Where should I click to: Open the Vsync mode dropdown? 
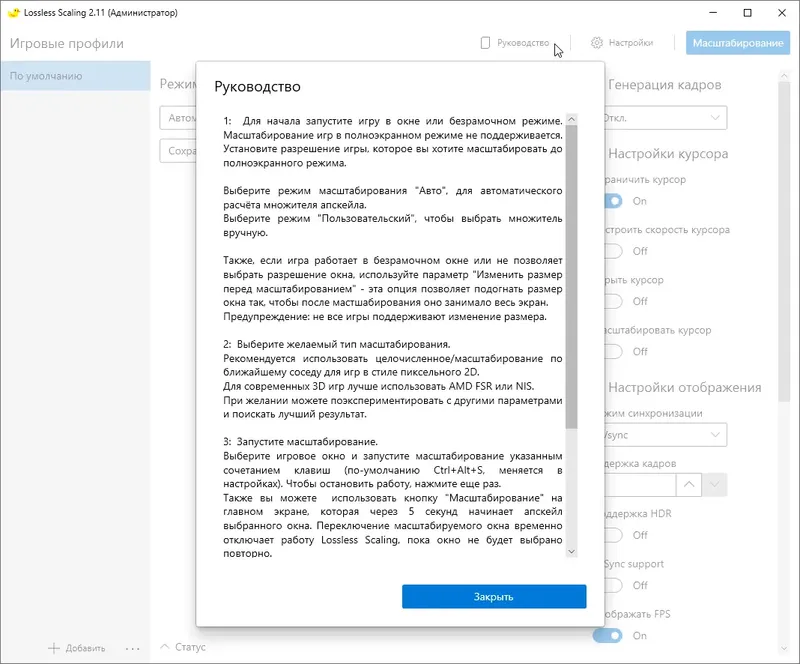(x=666, y=435)
